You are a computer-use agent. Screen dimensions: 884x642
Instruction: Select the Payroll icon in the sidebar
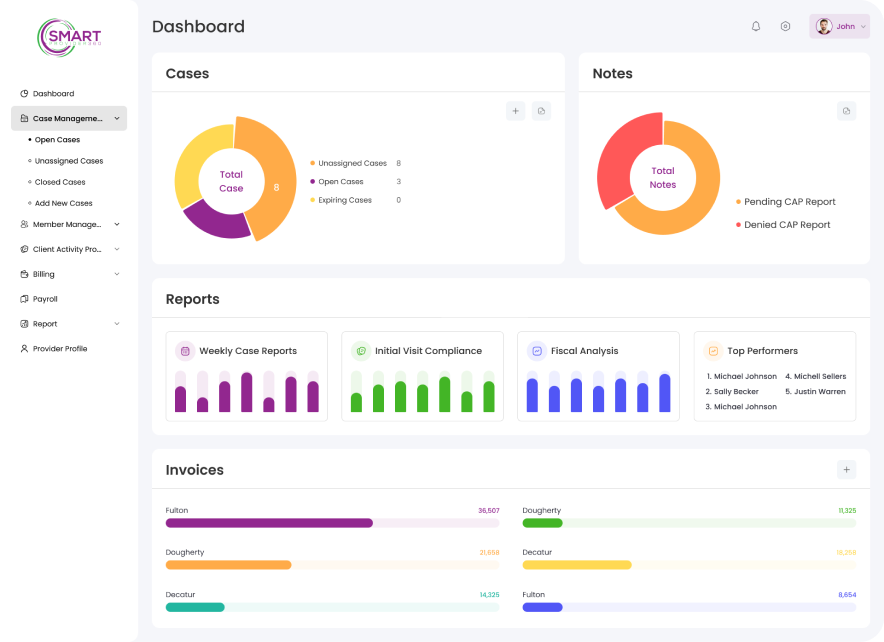click(x=24, y=298)
